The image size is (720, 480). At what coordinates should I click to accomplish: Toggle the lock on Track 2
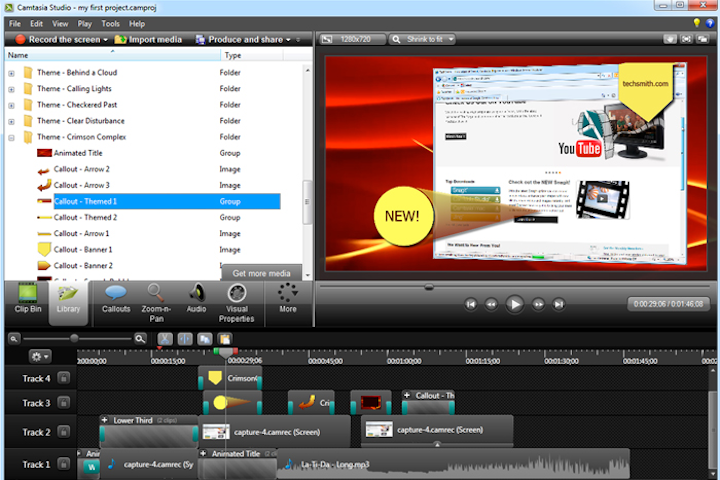coord(64,432)
